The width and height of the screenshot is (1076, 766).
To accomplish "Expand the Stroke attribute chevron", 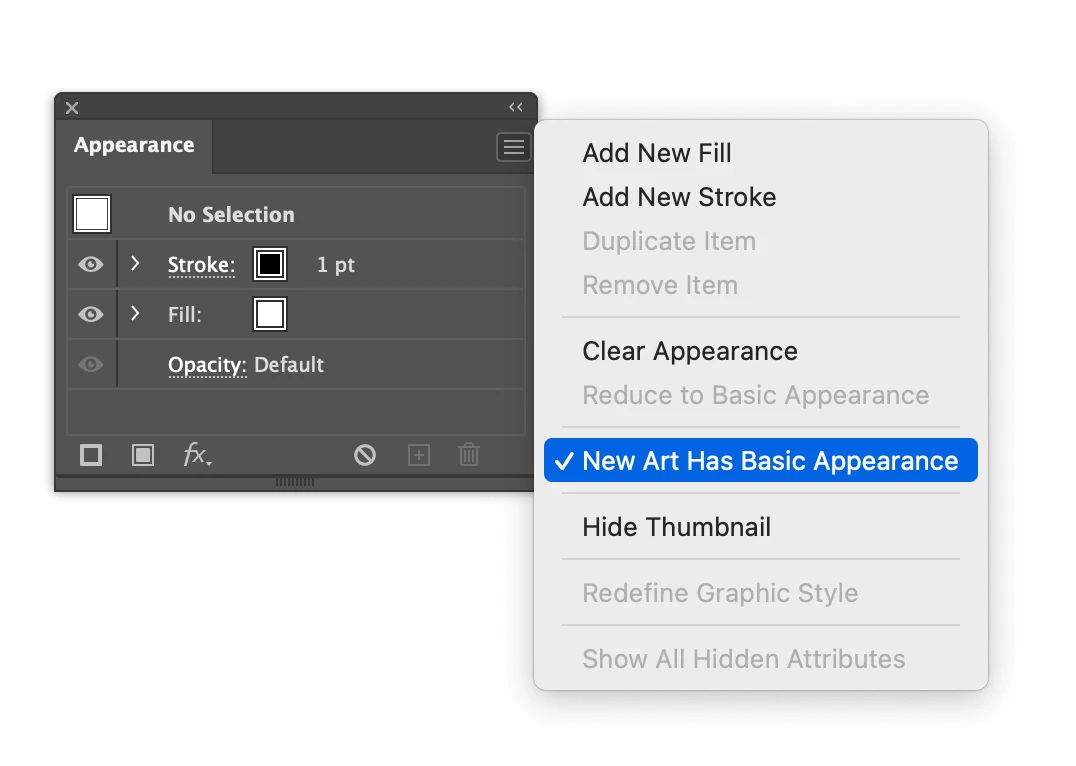I will coord(135,263).
